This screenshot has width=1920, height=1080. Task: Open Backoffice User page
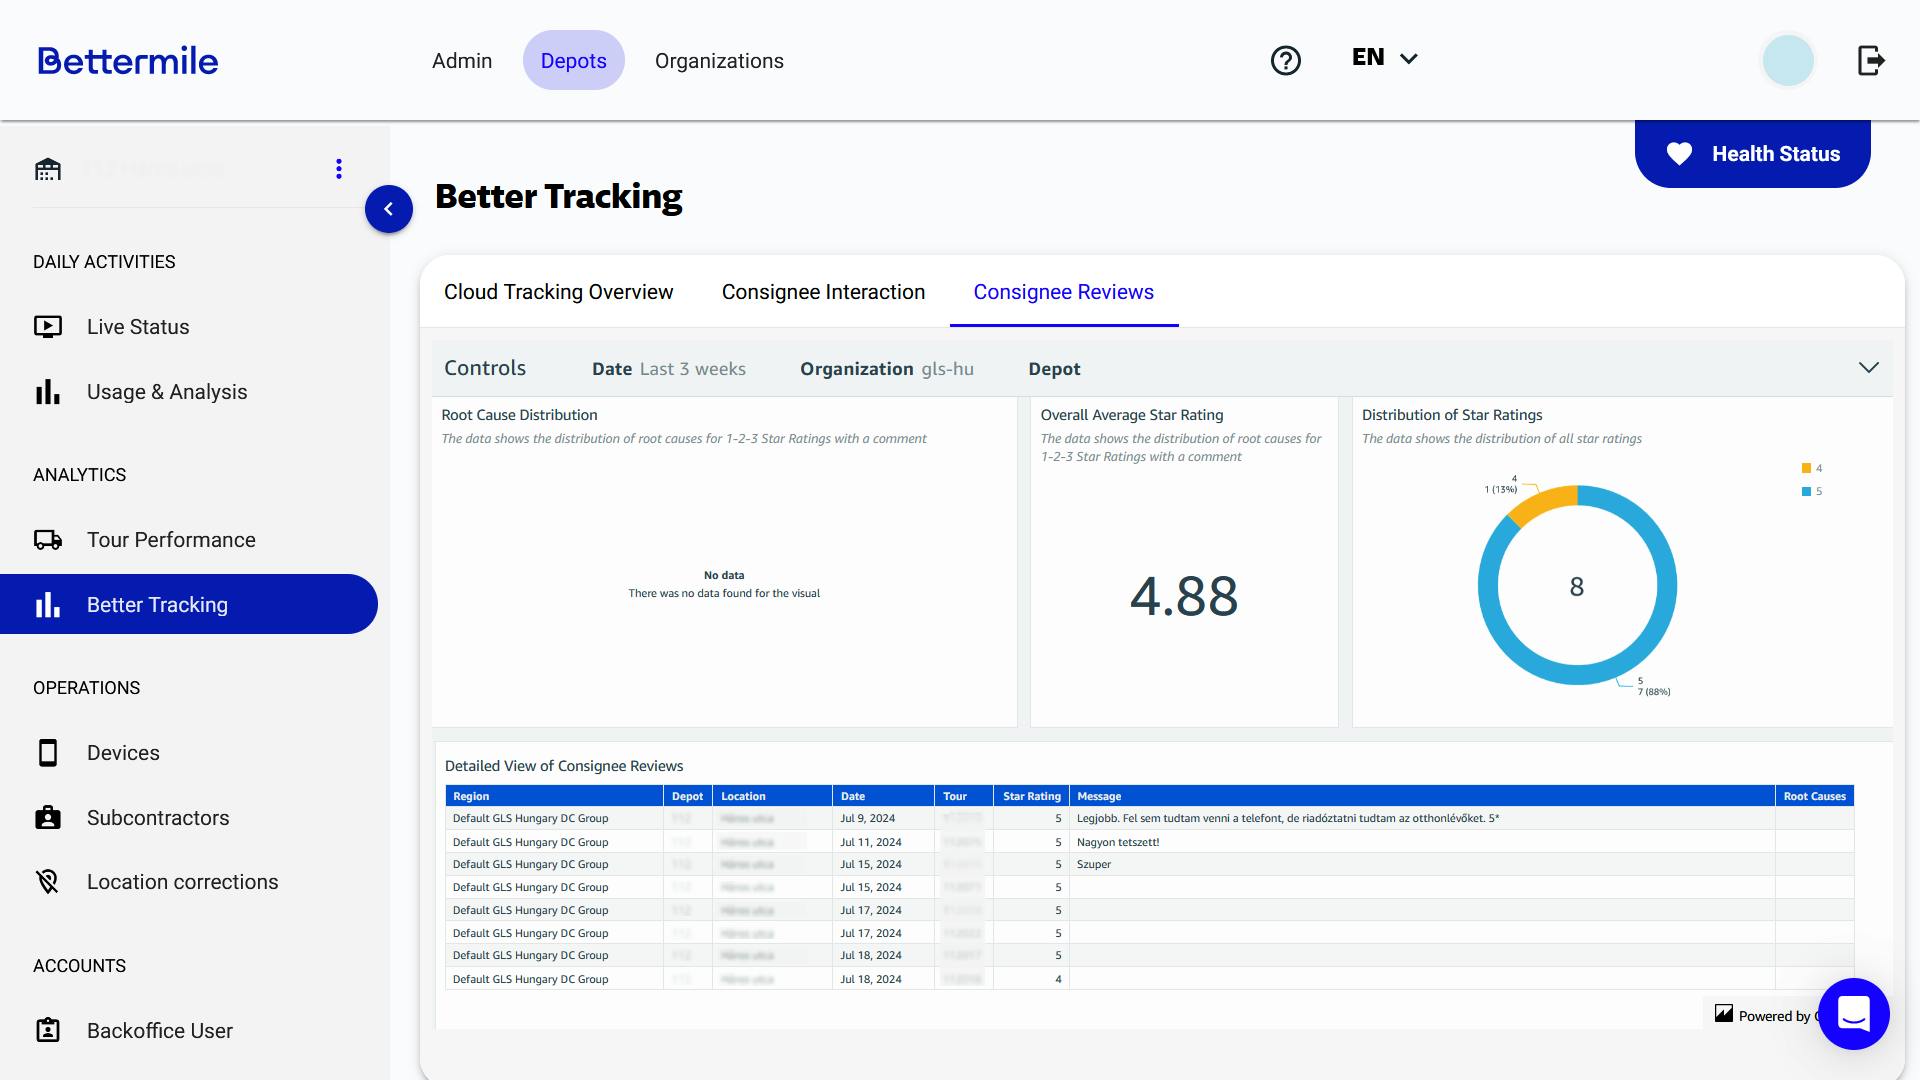160,1031
